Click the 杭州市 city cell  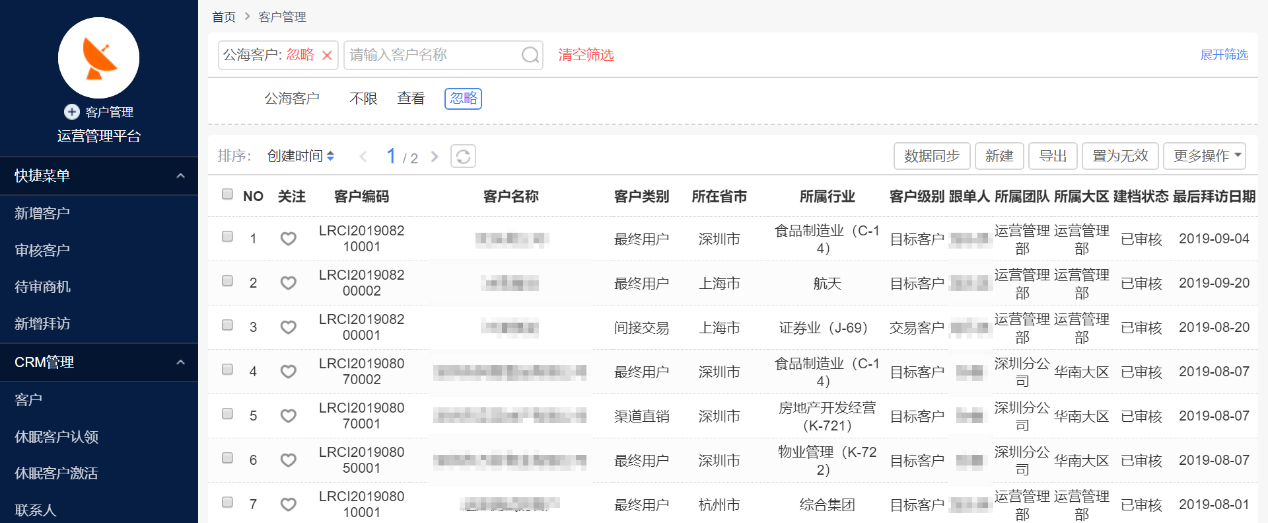[719, 504]
